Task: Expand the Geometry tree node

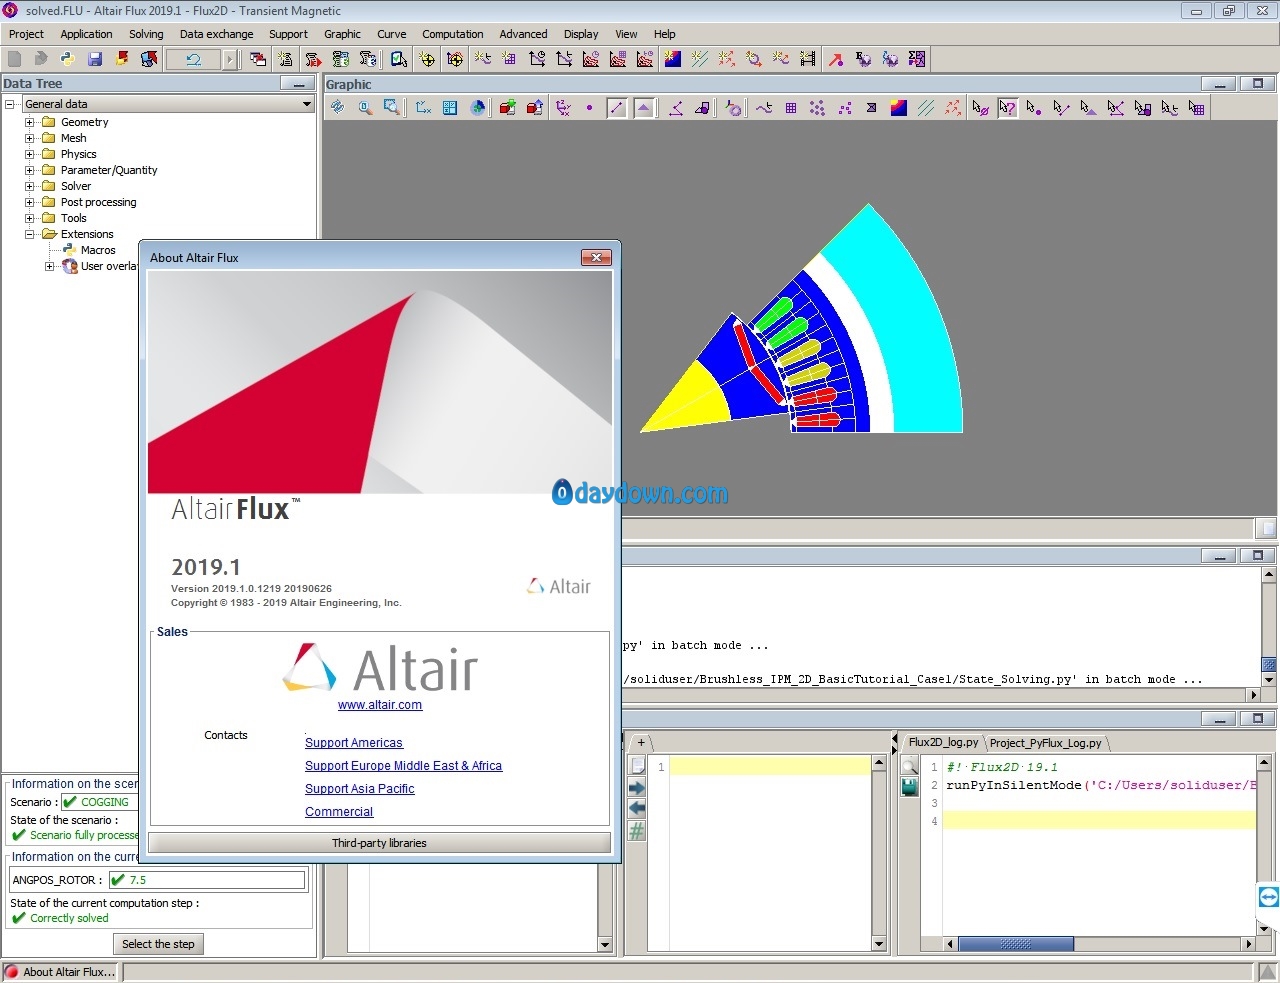Action: pos(30,122)
